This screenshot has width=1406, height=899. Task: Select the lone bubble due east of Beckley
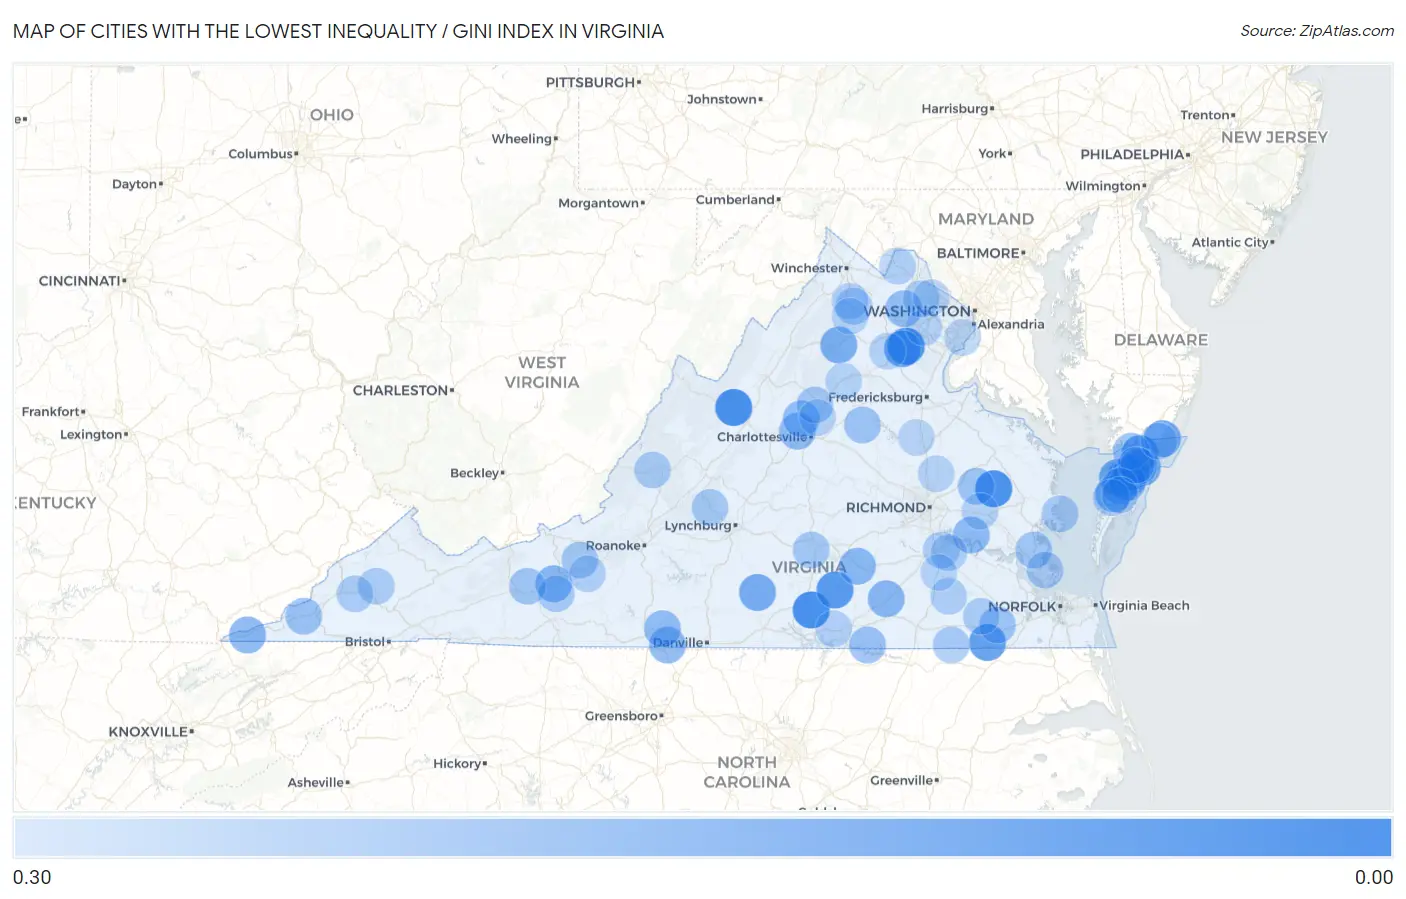point(652,469)
